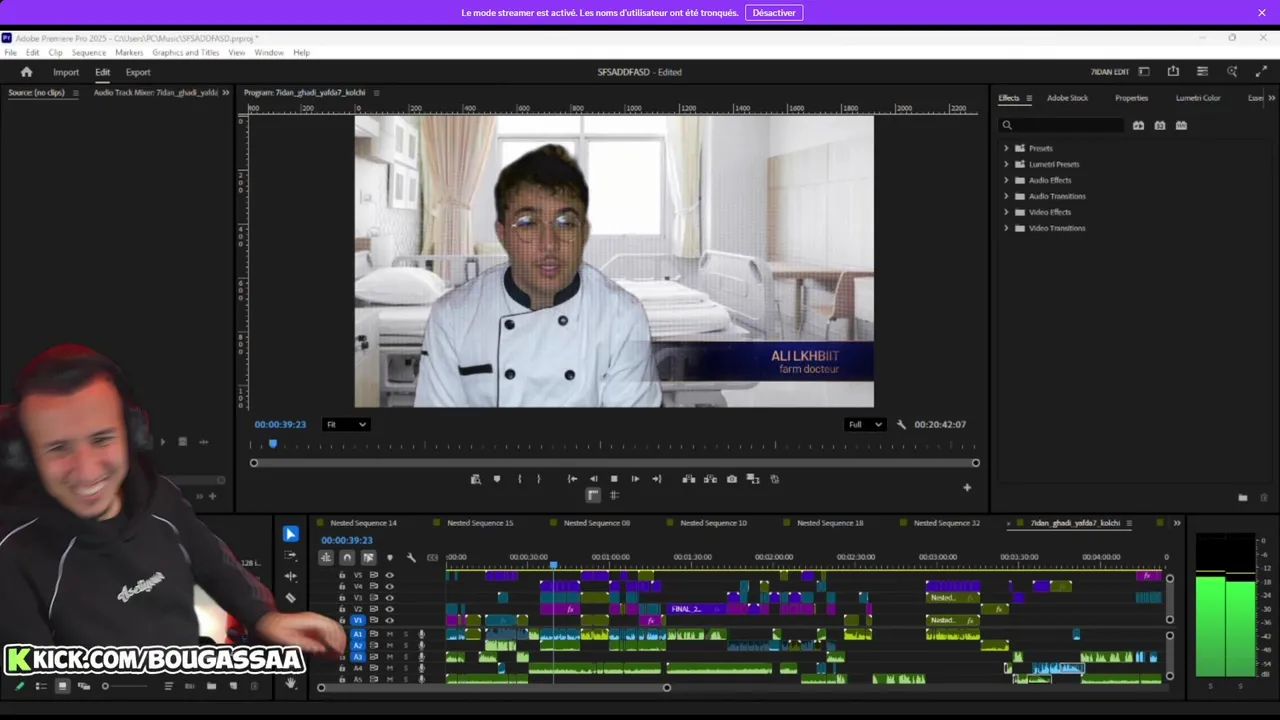The width and height of the screenshot is (1280, 720).
Task: Expand the Audio Transitions folder
Action: [1006, 196]
